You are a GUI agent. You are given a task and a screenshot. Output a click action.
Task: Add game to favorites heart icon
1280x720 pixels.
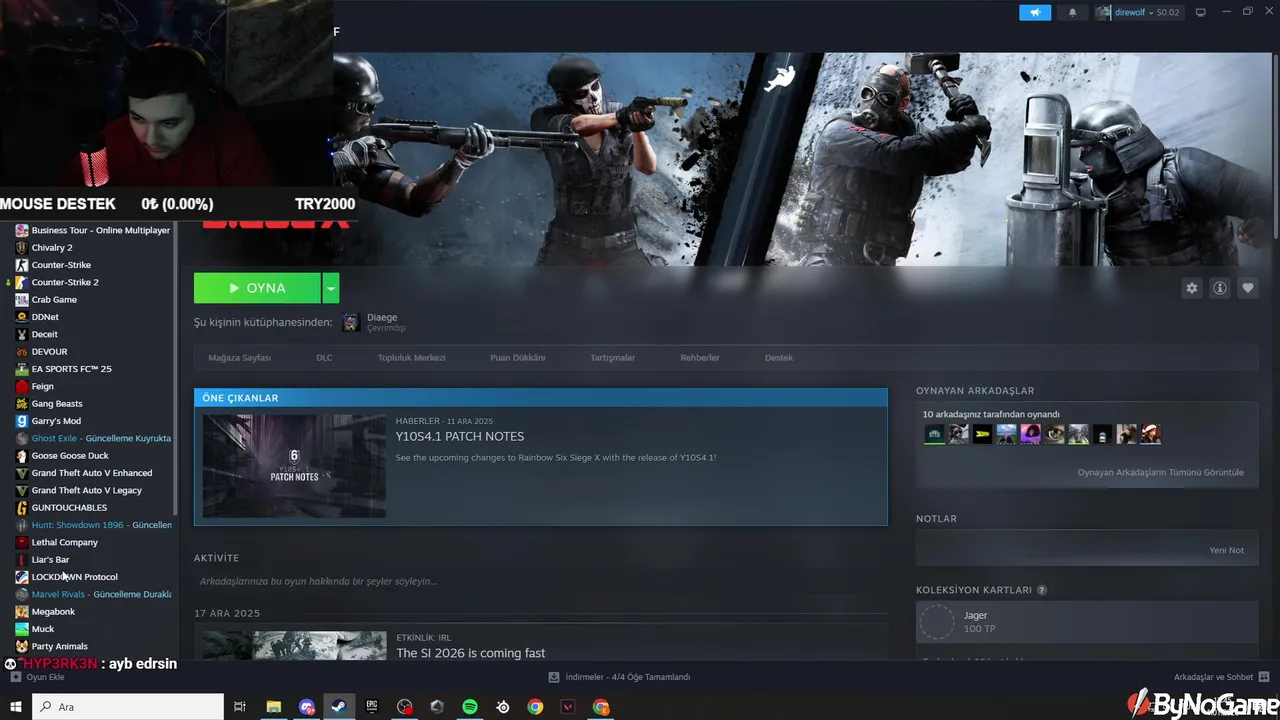coord(1248,288)
